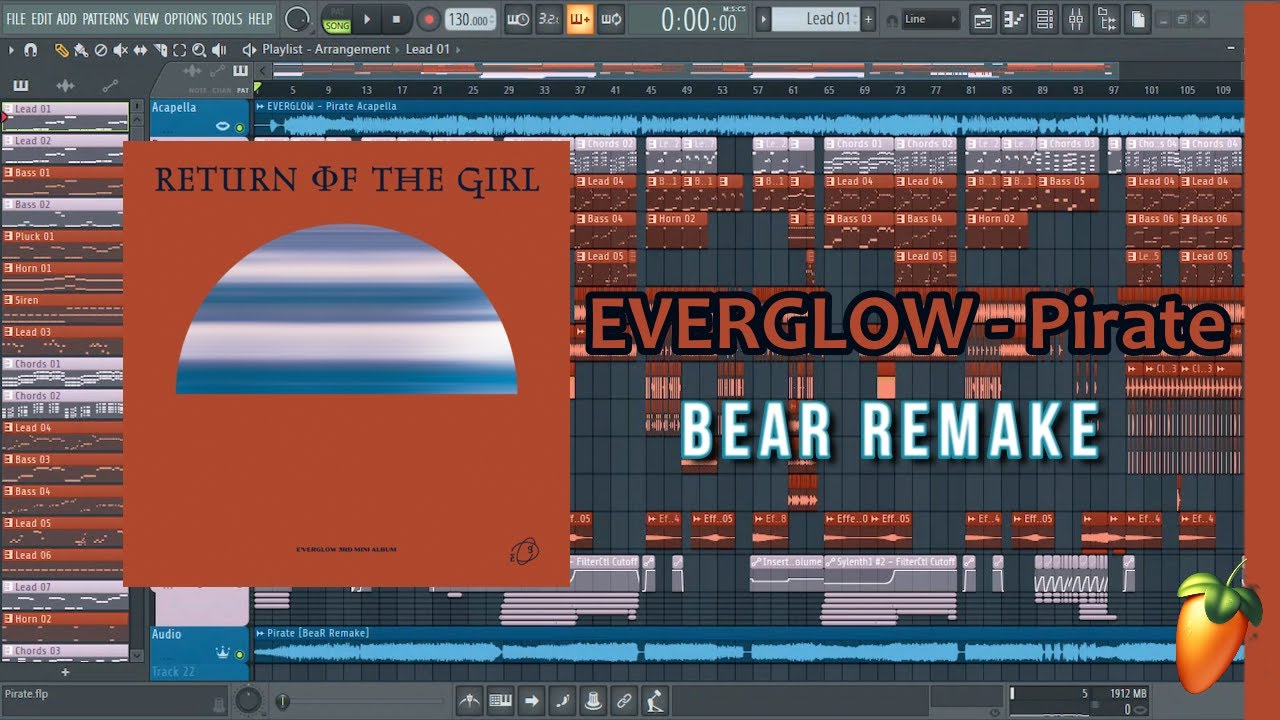Screen dimensions: 1280x720
Task: Click the link chain icon in bottom toolbar
Action: [x=624, y=700]
